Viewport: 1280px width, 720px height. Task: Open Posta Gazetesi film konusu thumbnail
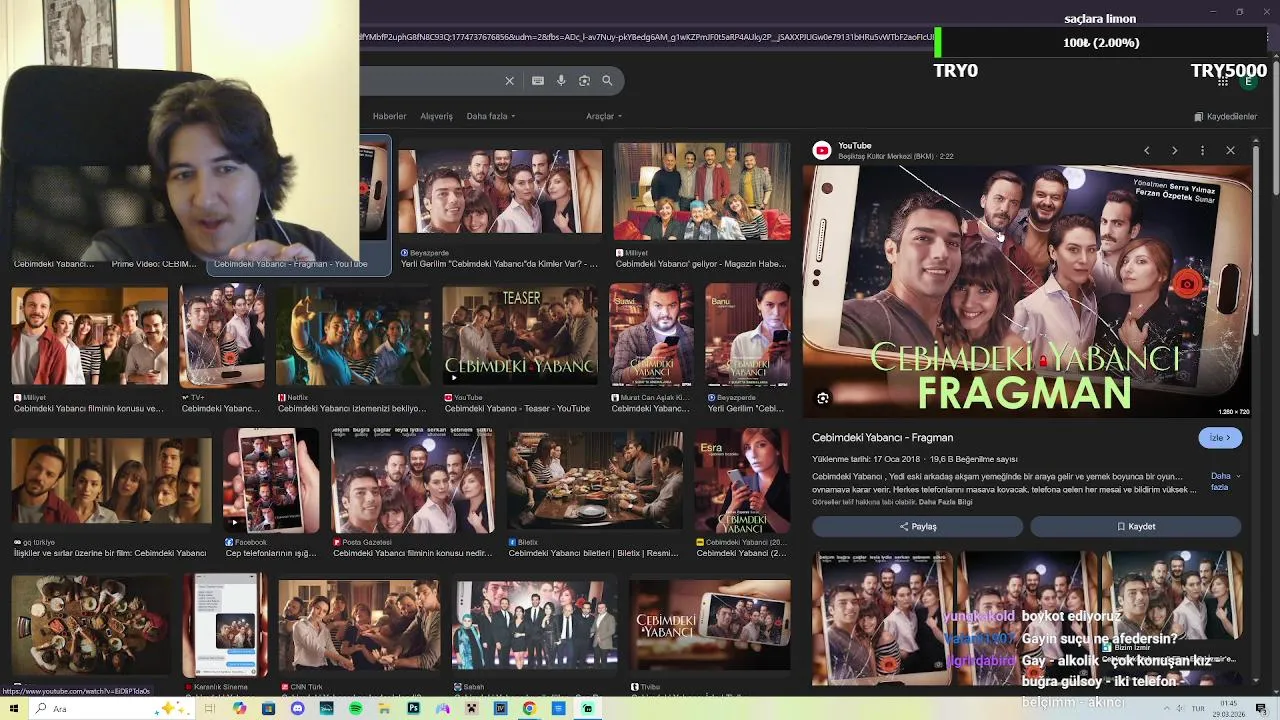tap(413, 481)
